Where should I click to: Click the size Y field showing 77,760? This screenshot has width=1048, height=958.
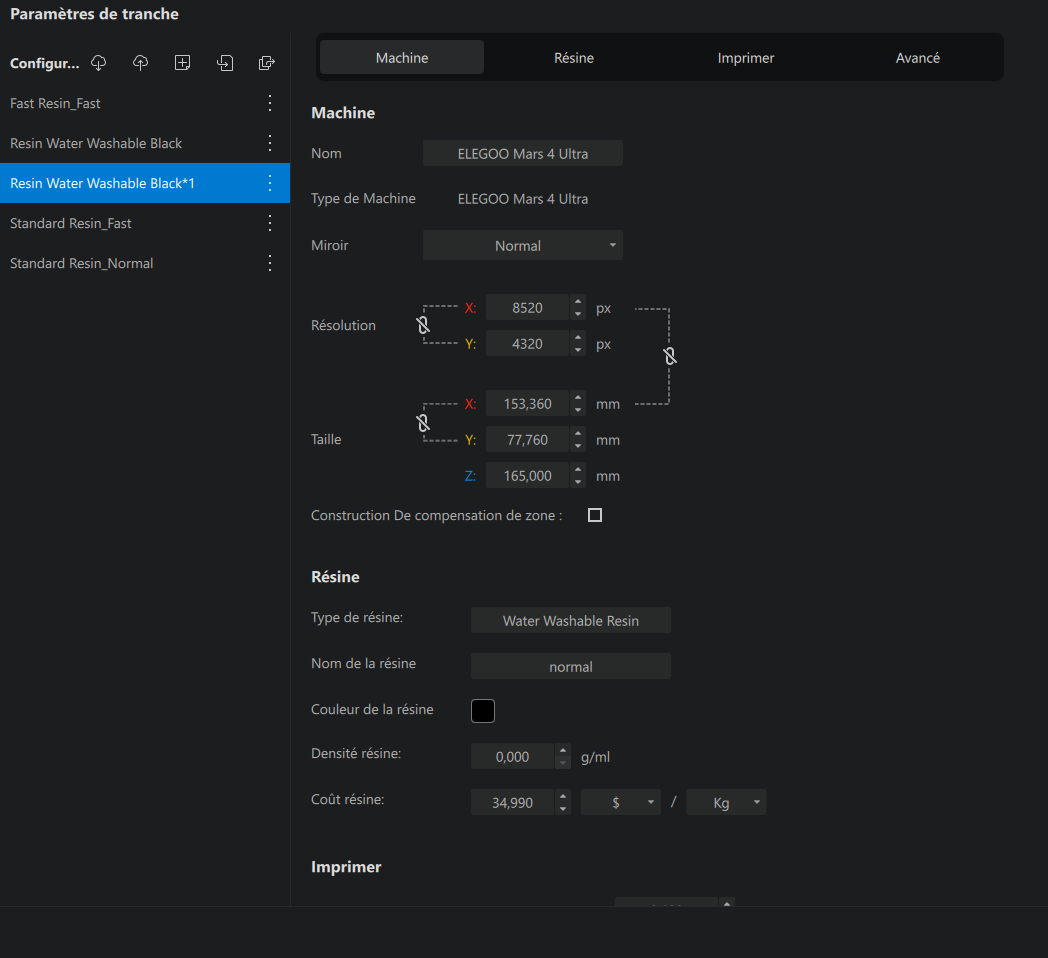pos(527,440)
